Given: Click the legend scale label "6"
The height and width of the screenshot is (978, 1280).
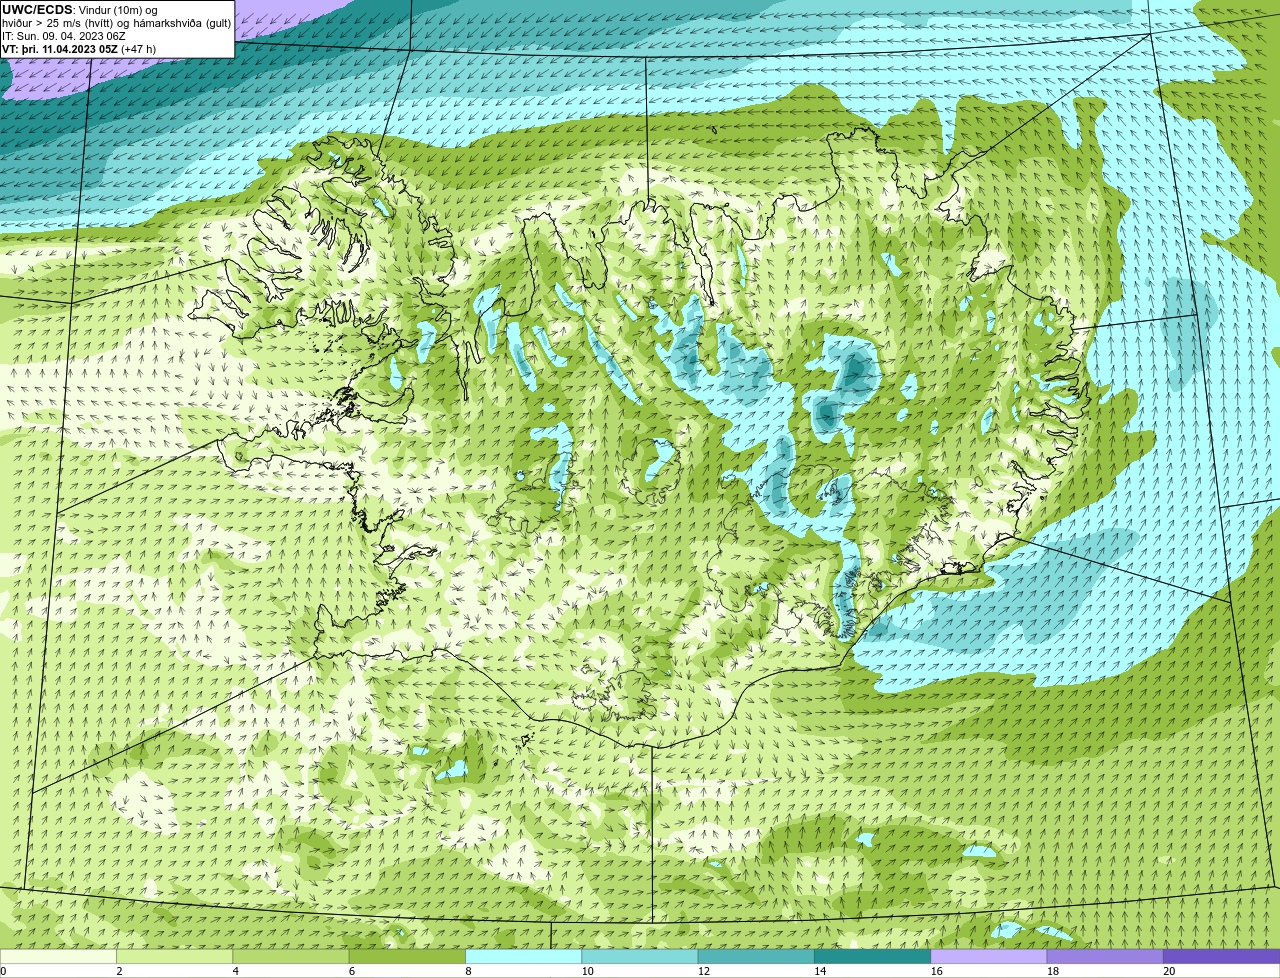Looking at the screenshot, I should pyautogui.click(x=352, y=971).
